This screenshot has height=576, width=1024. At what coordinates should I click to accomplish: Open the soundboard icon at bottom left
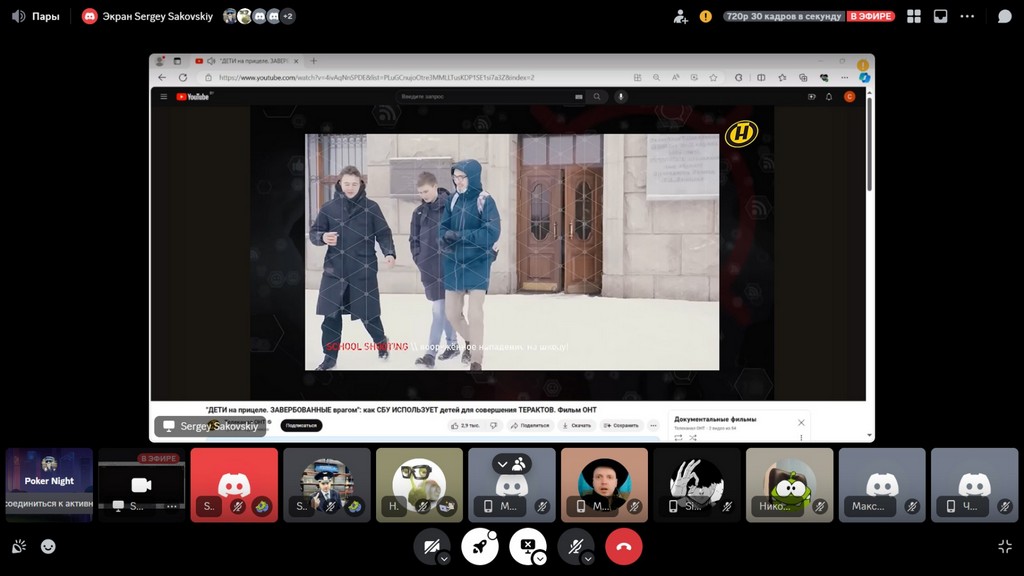click(19, 546)
